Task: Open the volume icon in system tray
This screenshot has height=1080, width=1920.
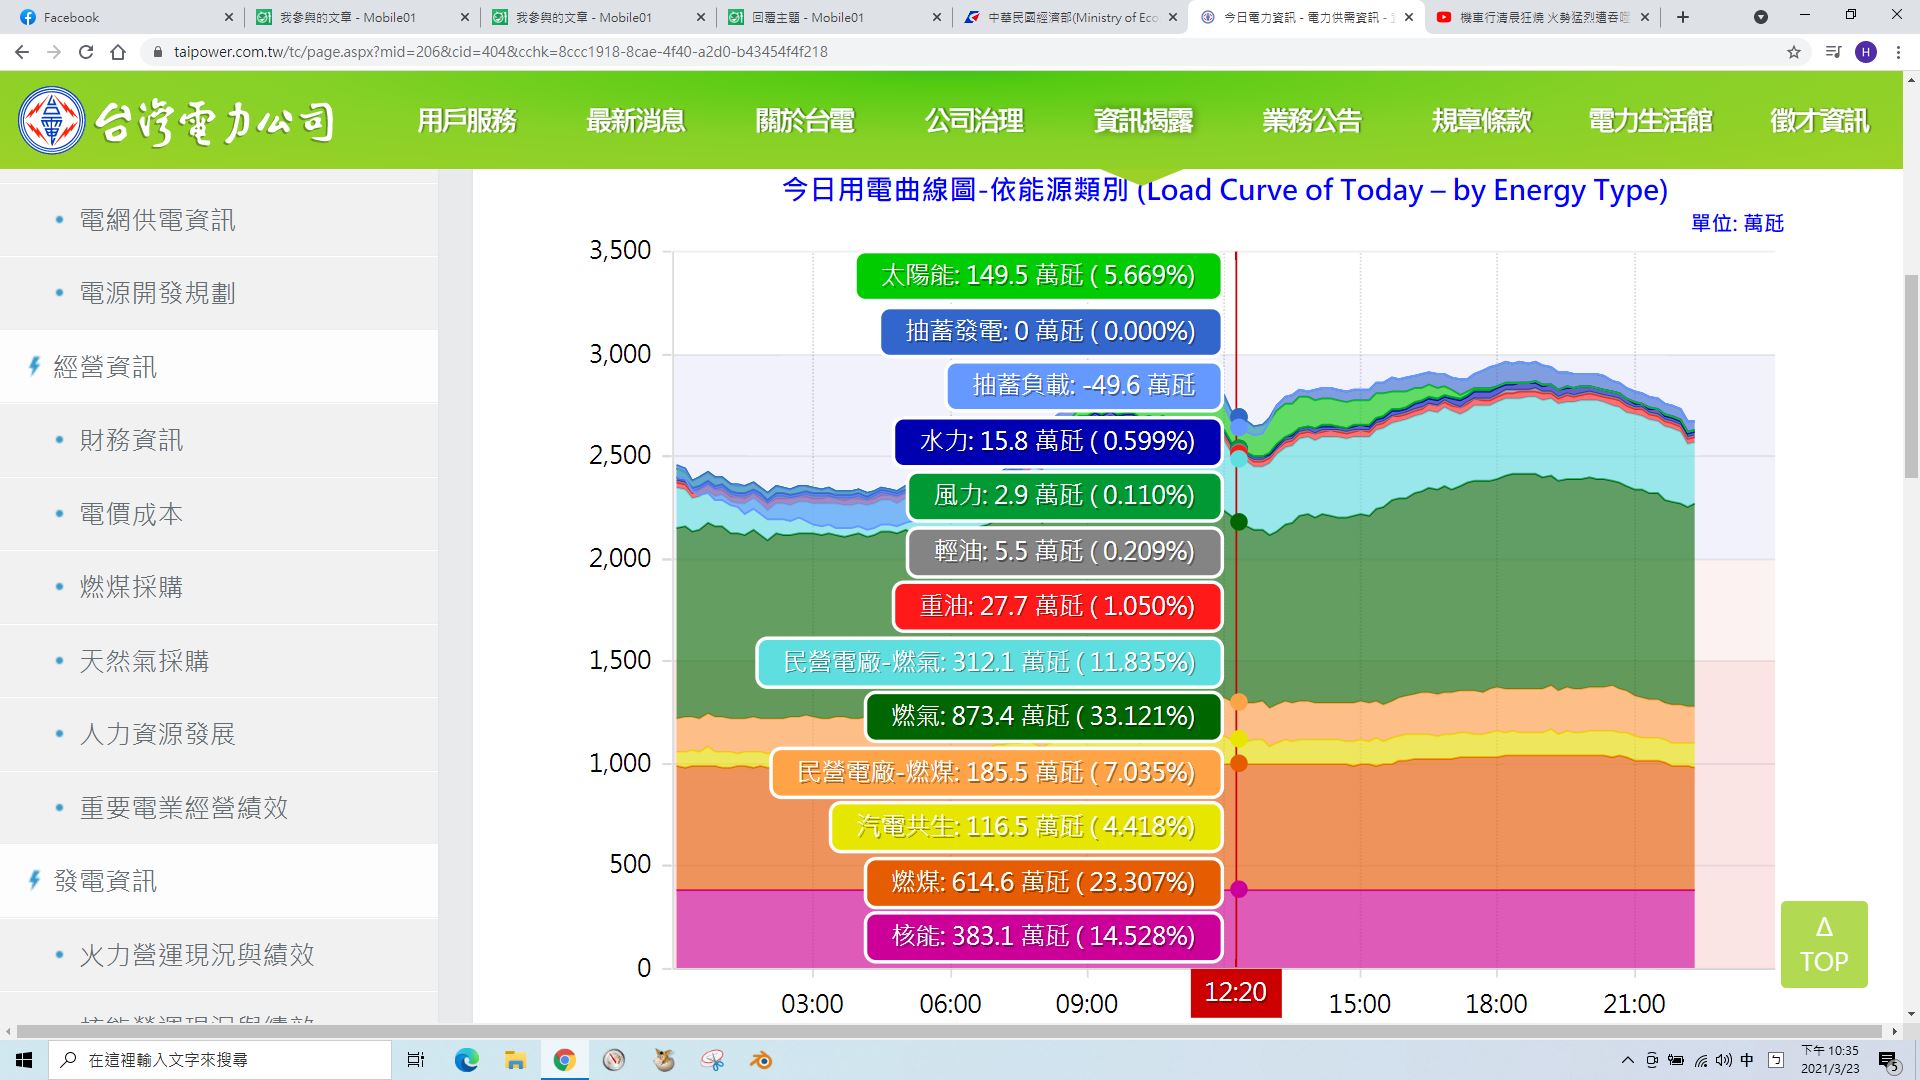Action: pos(1723,1060)
